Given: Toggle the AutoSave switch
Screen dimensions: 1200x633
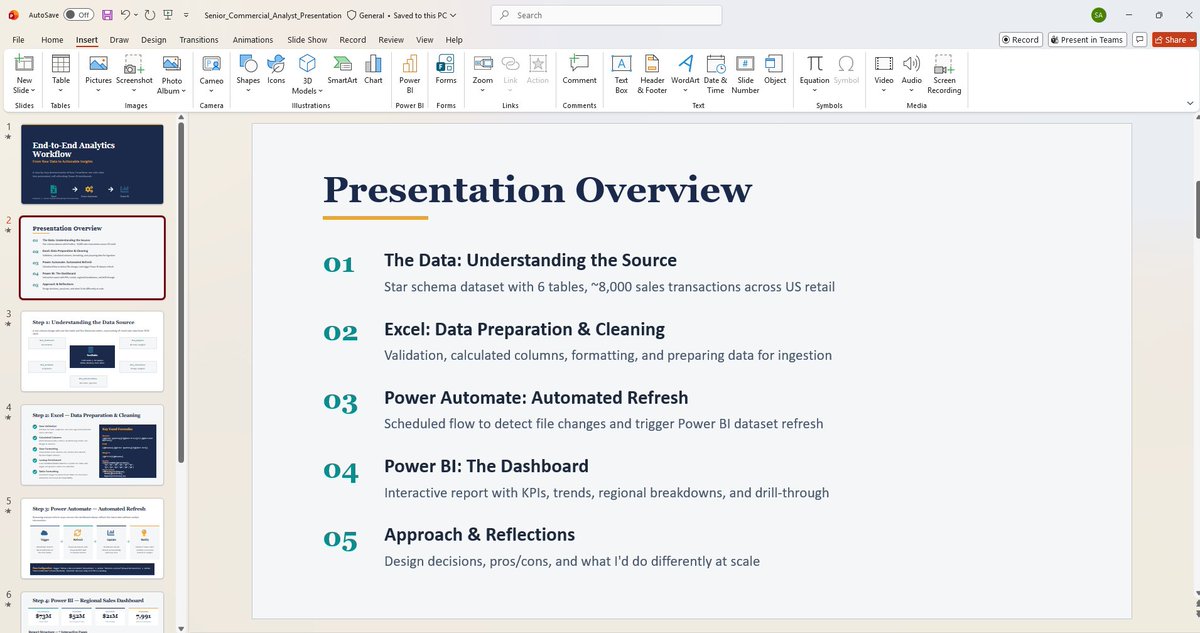Looking at the screenshot, I should tap(78, 15).
